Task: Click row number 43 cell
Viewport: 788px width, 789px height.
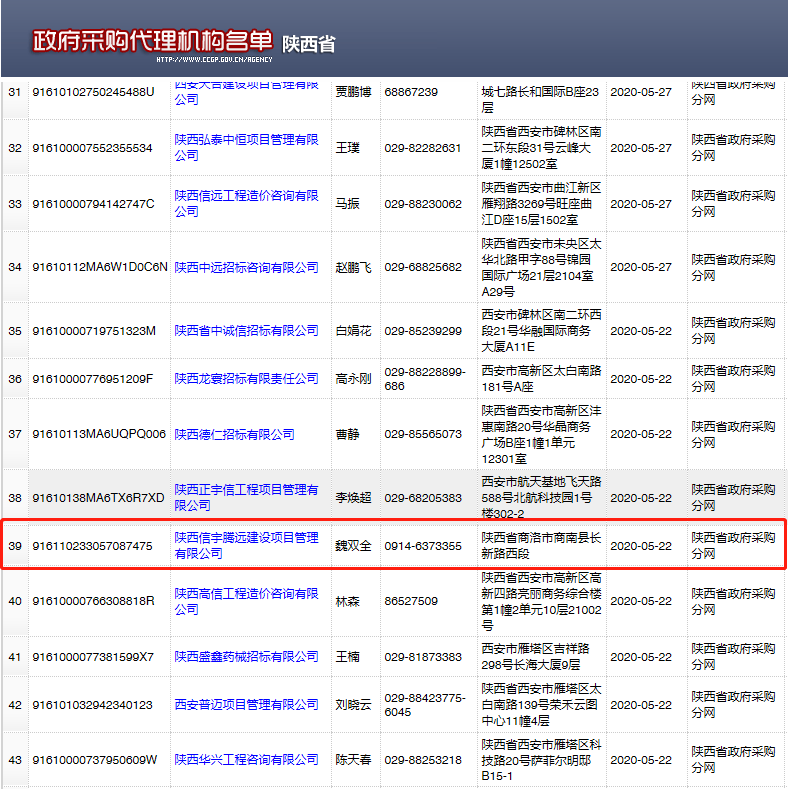Action: pos(15,760)
